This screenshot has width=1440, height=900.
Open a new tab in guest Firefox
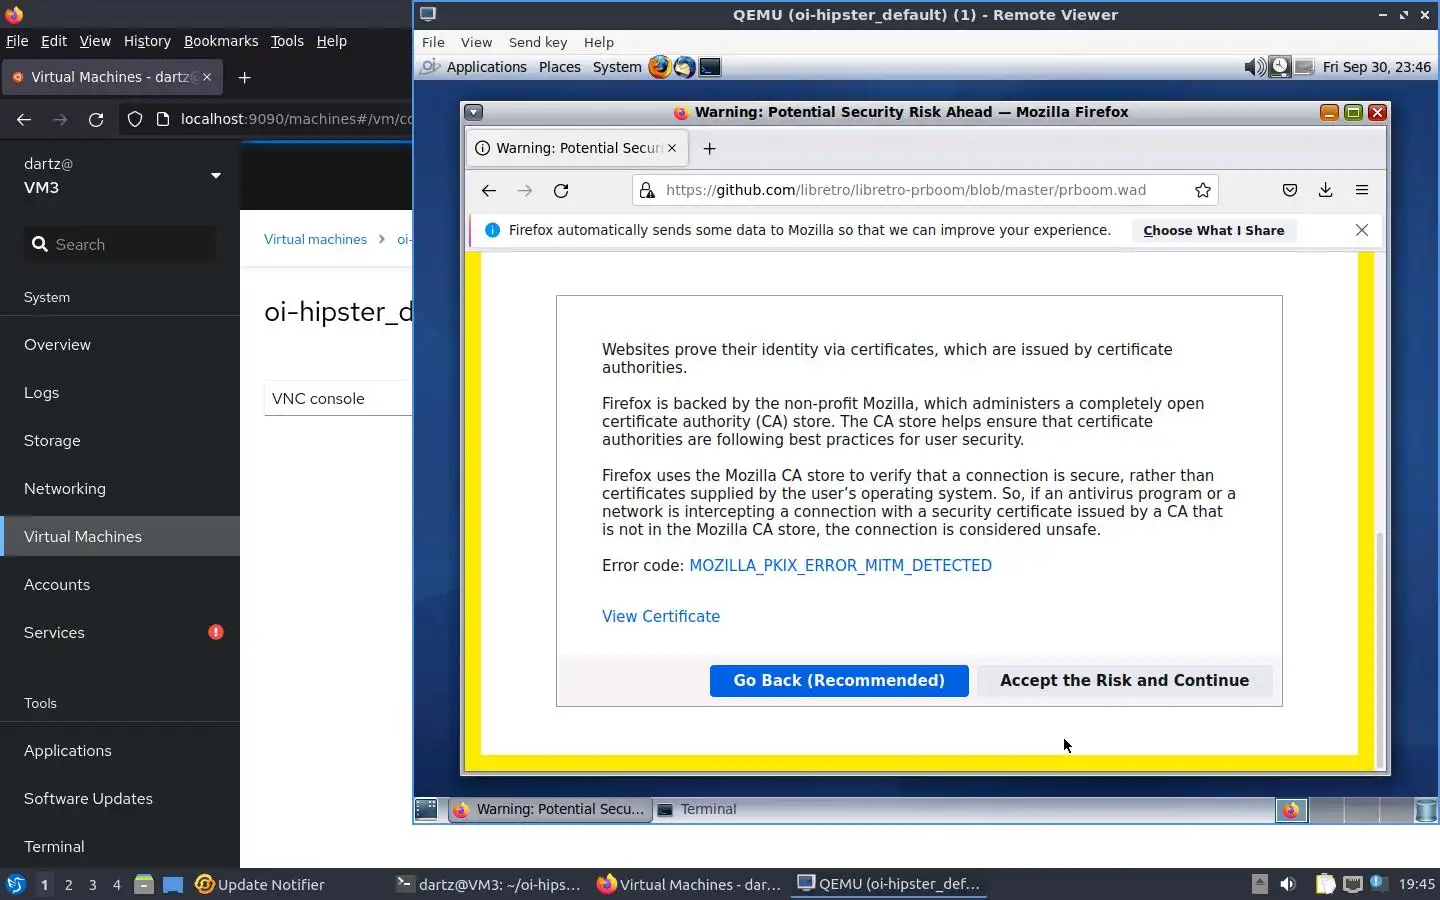pos(709,148)
